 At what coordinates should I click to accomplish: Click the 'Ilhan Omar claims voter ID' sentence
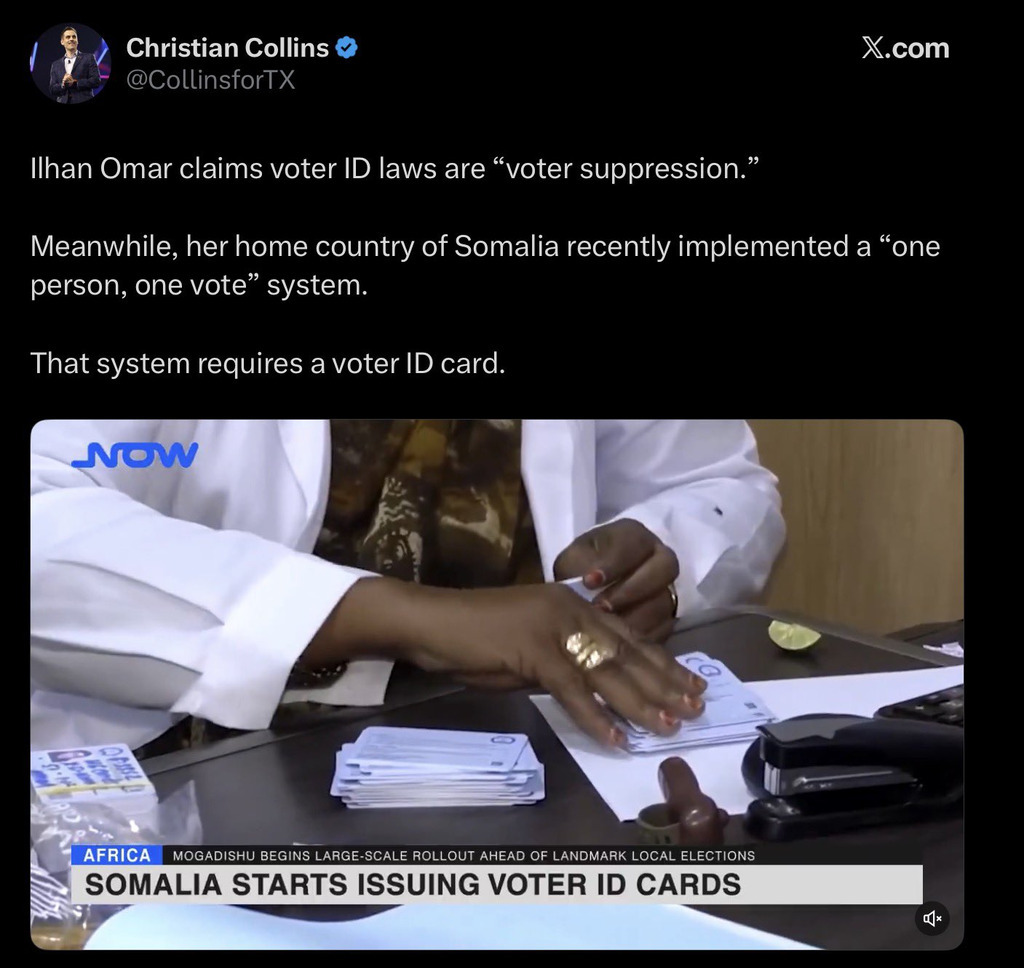[x=395, y=169]
